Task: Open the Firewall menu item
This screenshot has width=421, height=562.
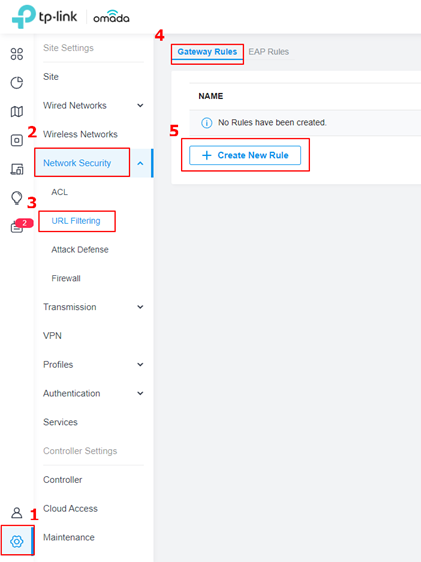Action: click(66, 278)
